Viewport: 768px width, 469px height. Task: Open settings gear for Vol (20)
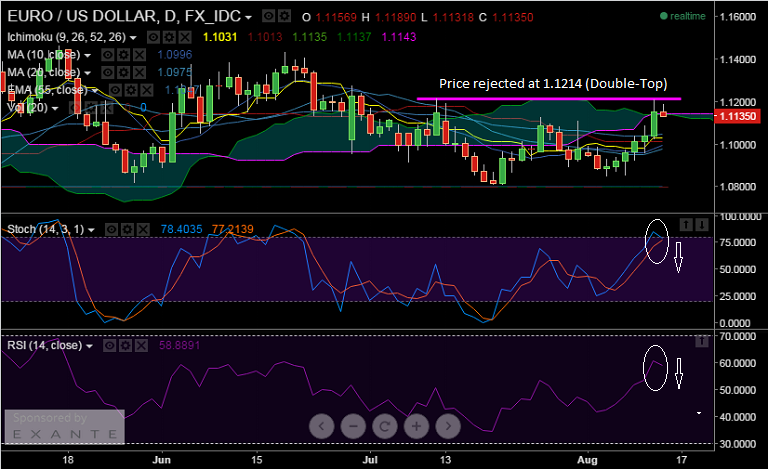(x=91, y=107)
